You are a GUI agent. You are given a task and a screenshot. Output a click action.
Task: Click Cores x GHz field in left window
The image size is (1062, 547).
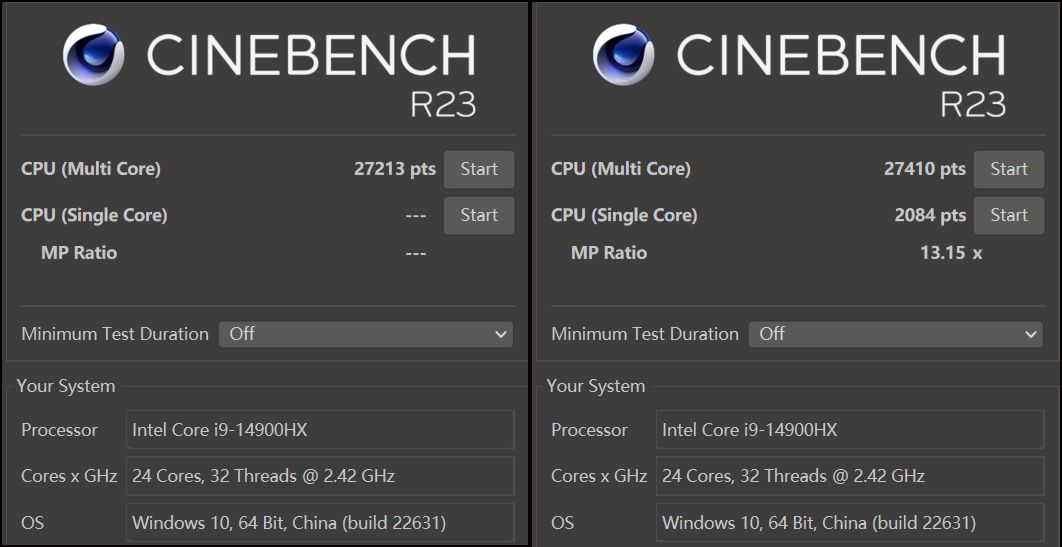pos(320,476)
